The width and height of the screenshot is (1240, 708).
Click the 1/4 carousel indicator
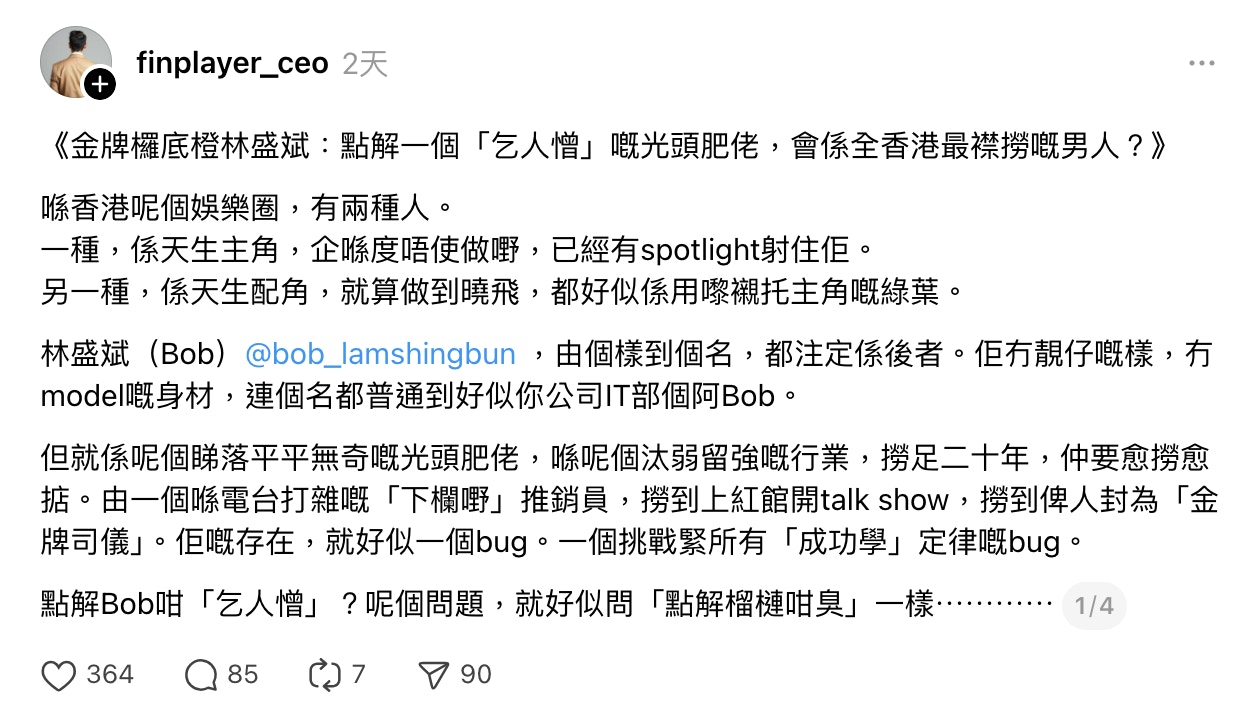pos(1094,607)
